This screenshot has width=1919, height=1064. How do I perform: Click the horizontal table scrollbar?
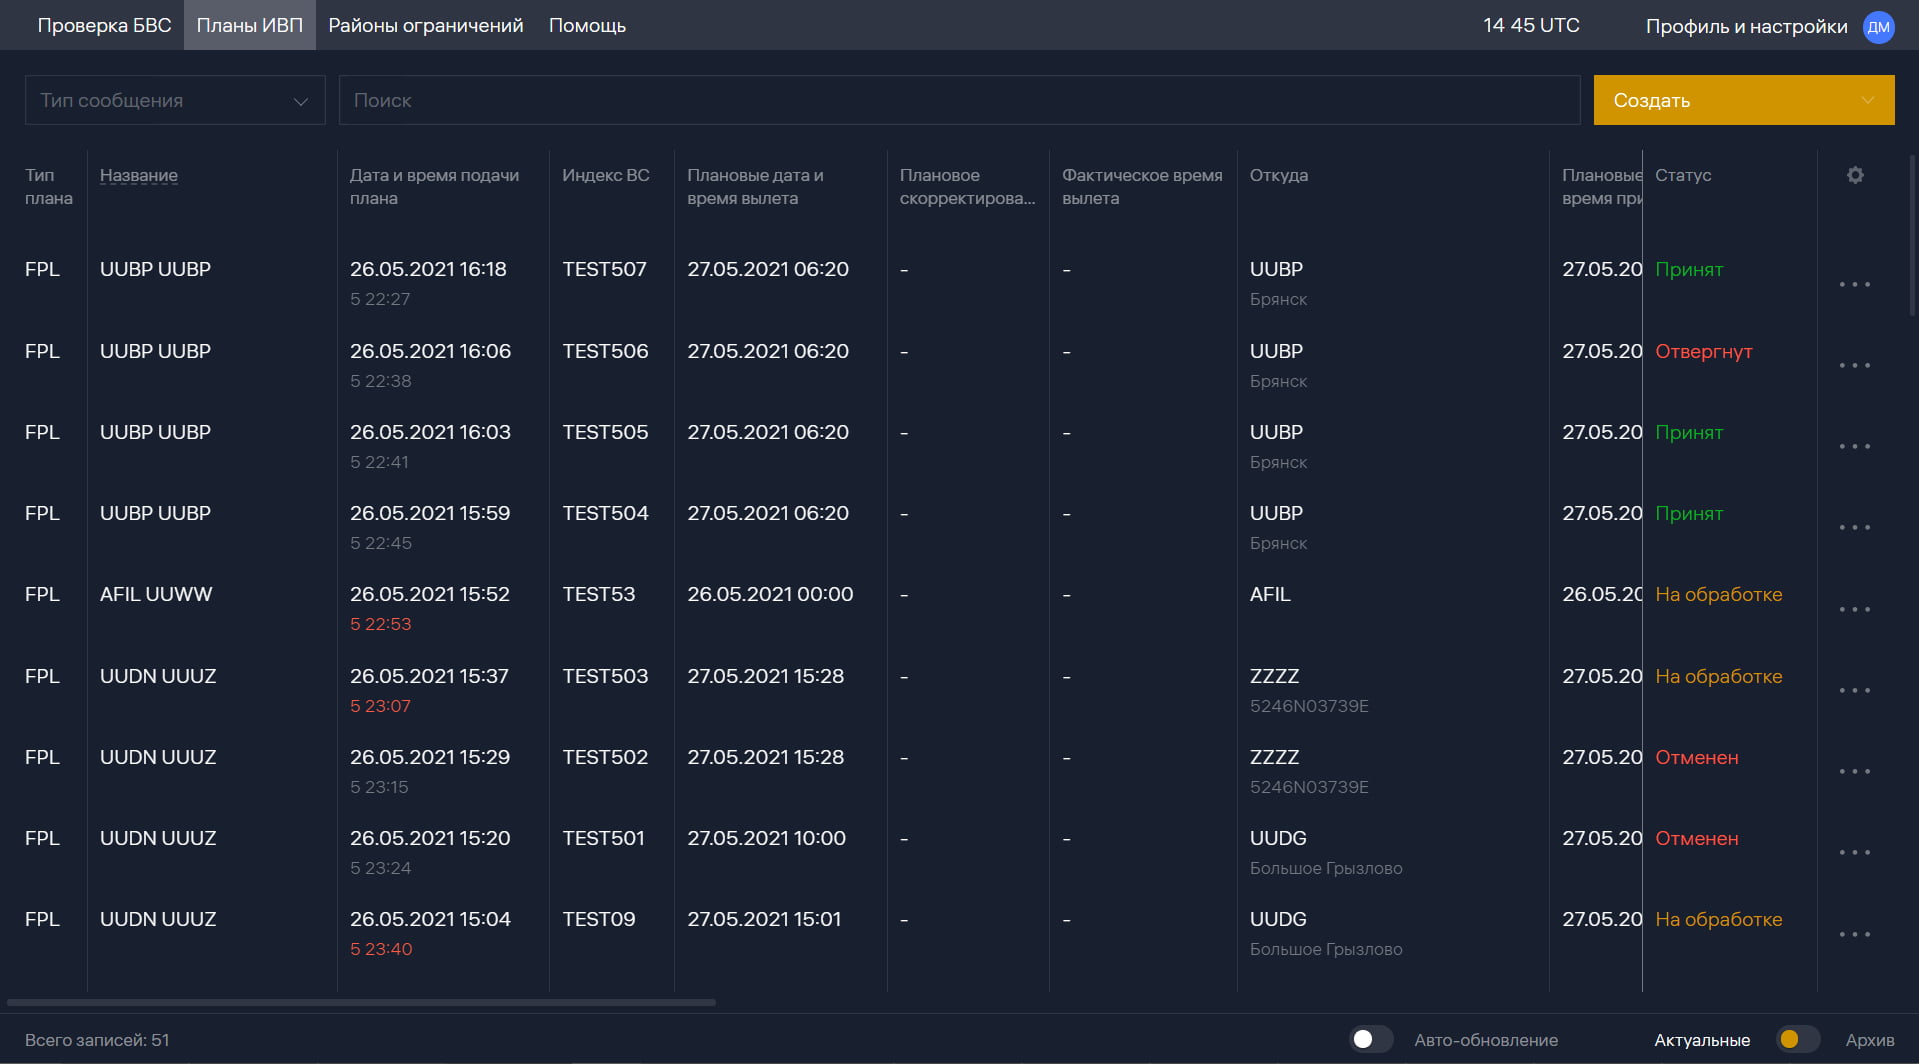coord(361,1002)
